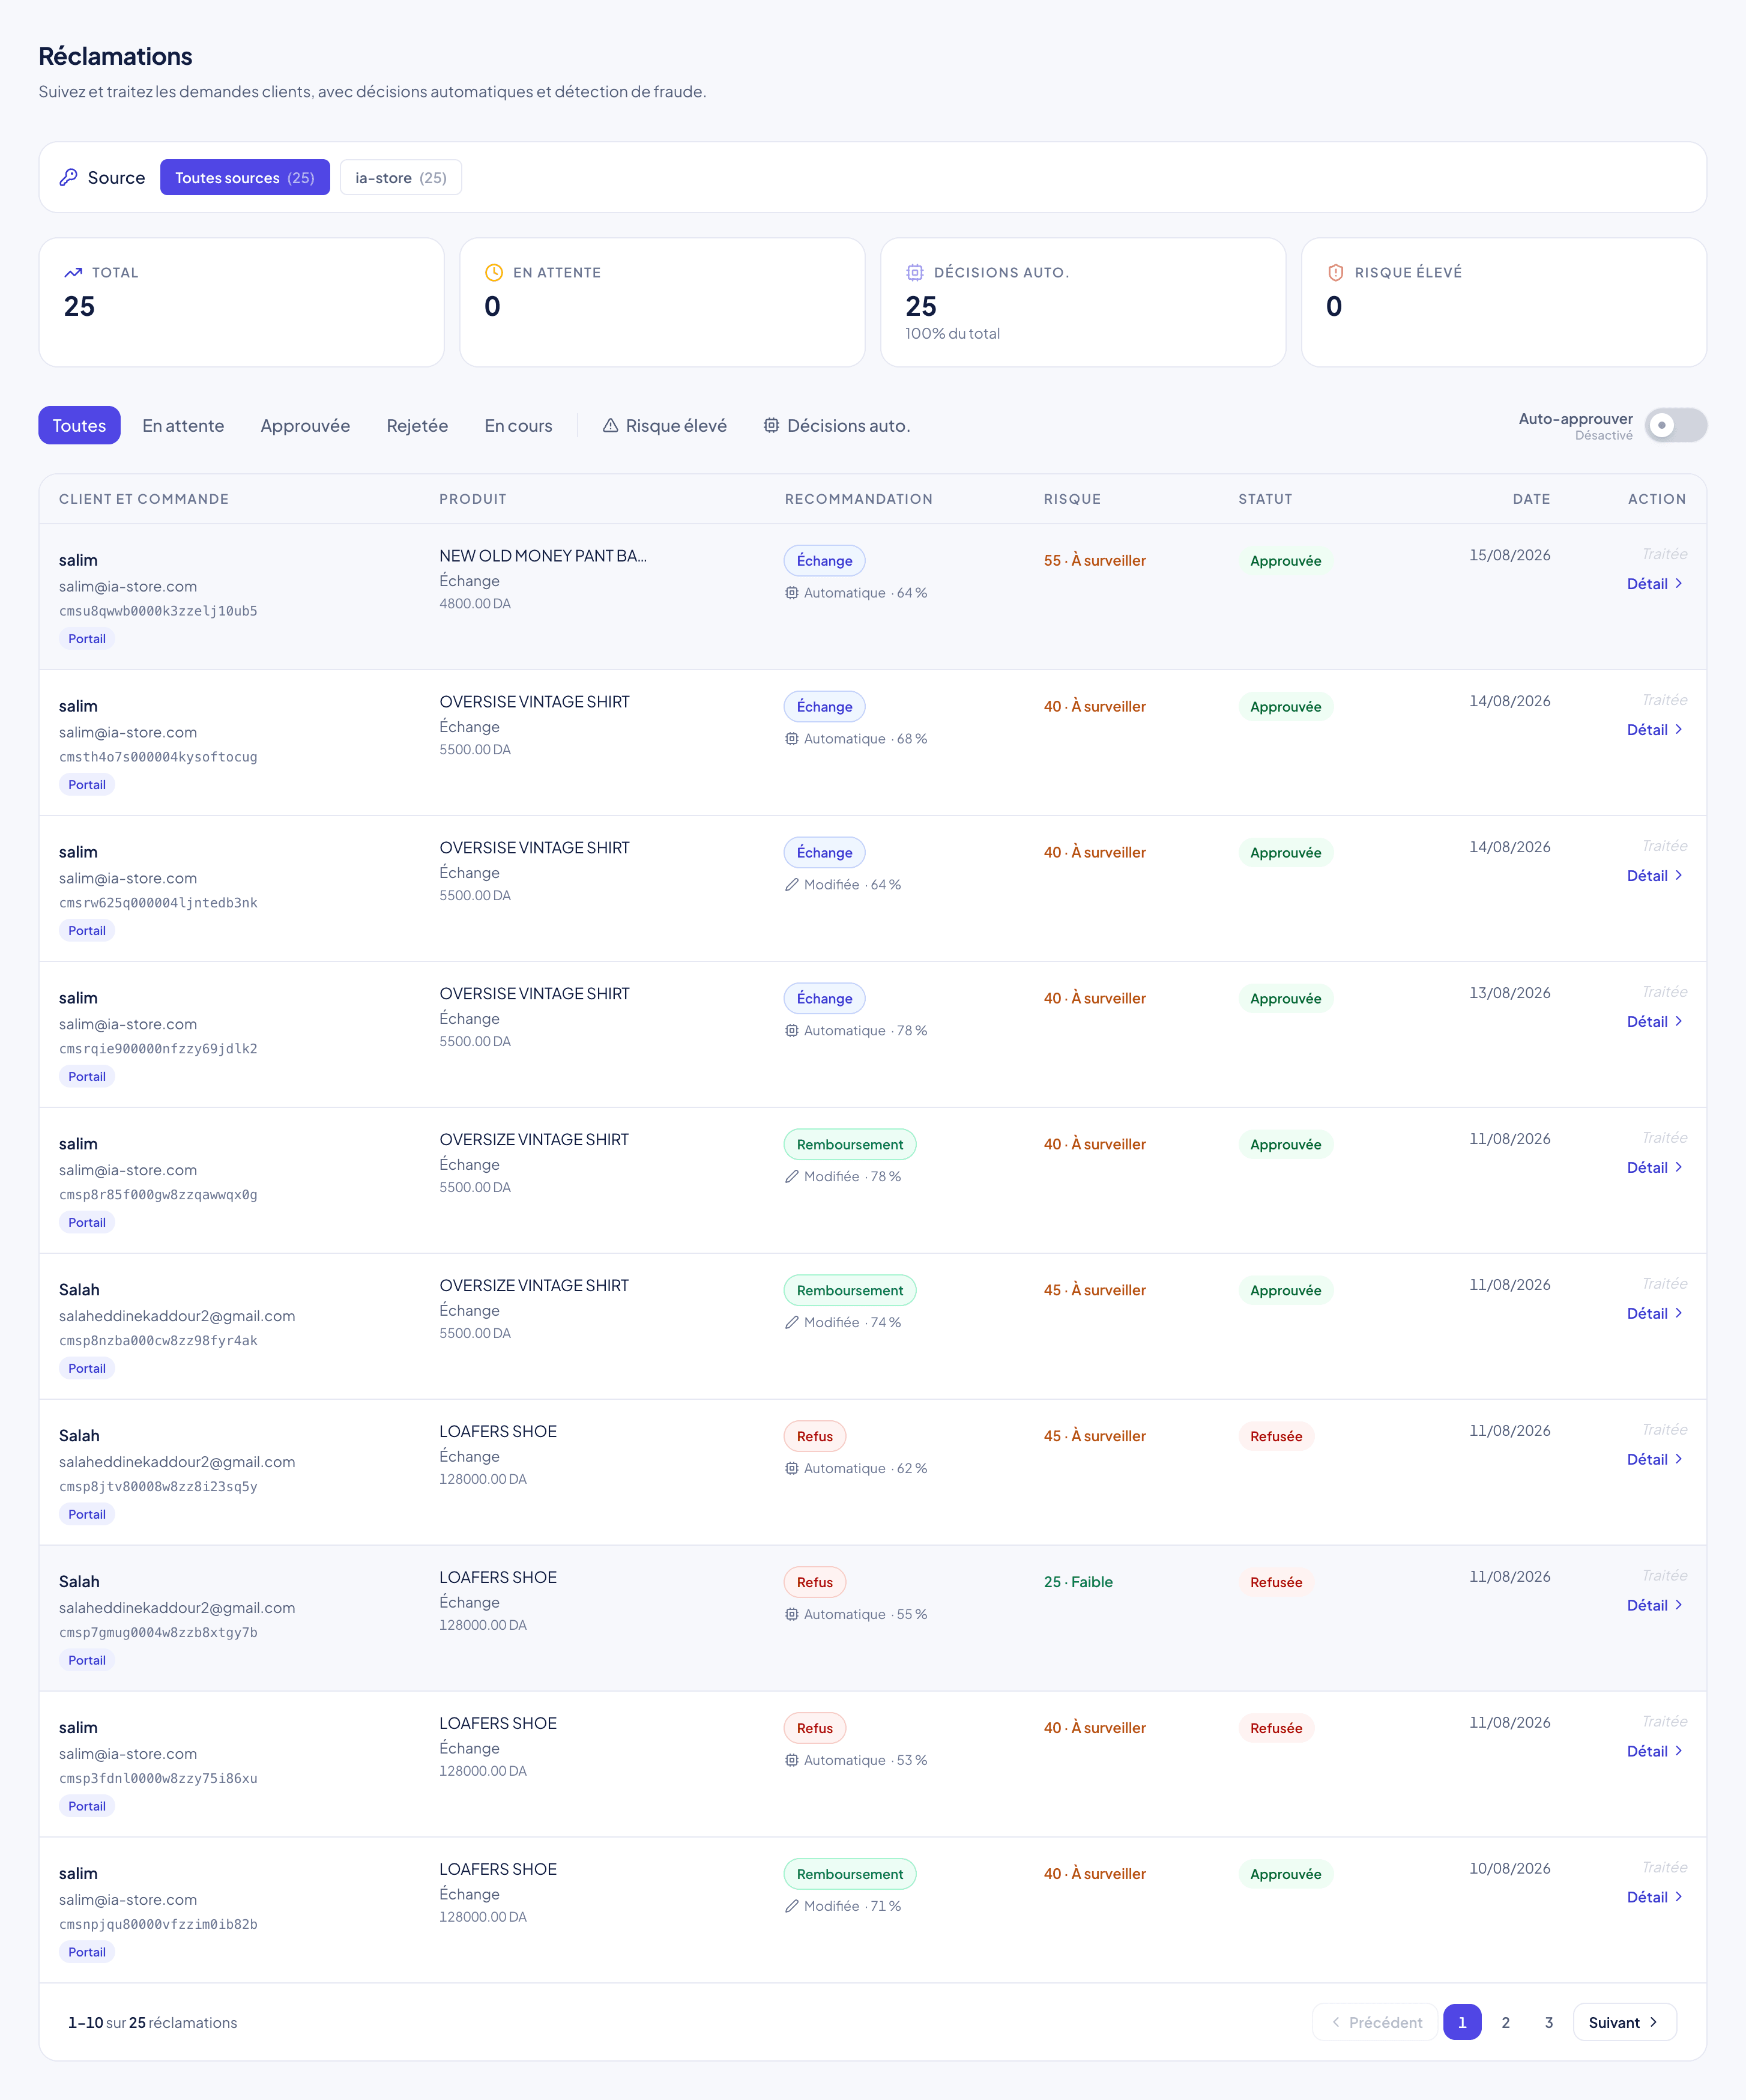
Task: Click the DATE column header
Action: tap(1531, 499)
